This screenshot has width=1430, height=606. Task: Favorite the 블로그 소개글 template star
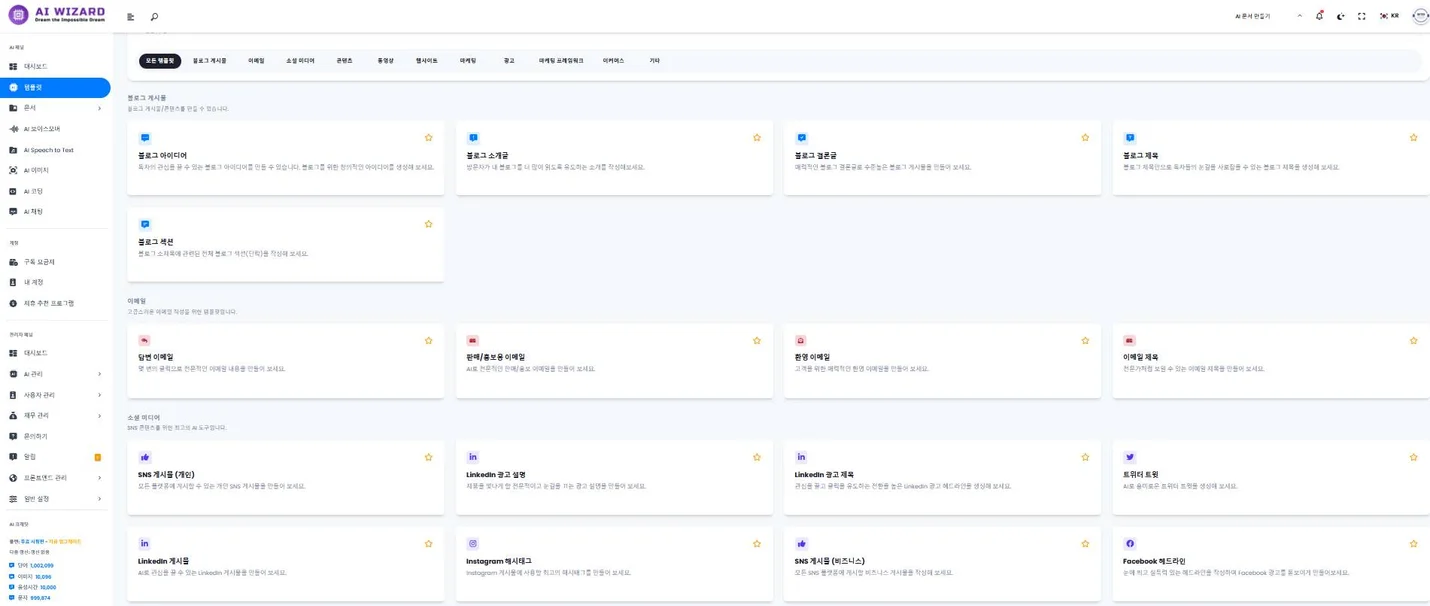[x=757, y=138]
